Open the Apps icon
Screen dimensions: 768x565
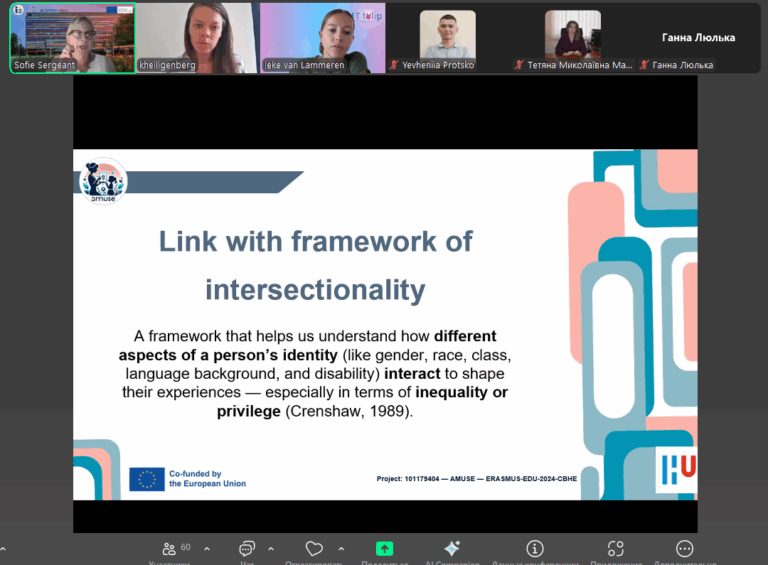coord(616,549)
